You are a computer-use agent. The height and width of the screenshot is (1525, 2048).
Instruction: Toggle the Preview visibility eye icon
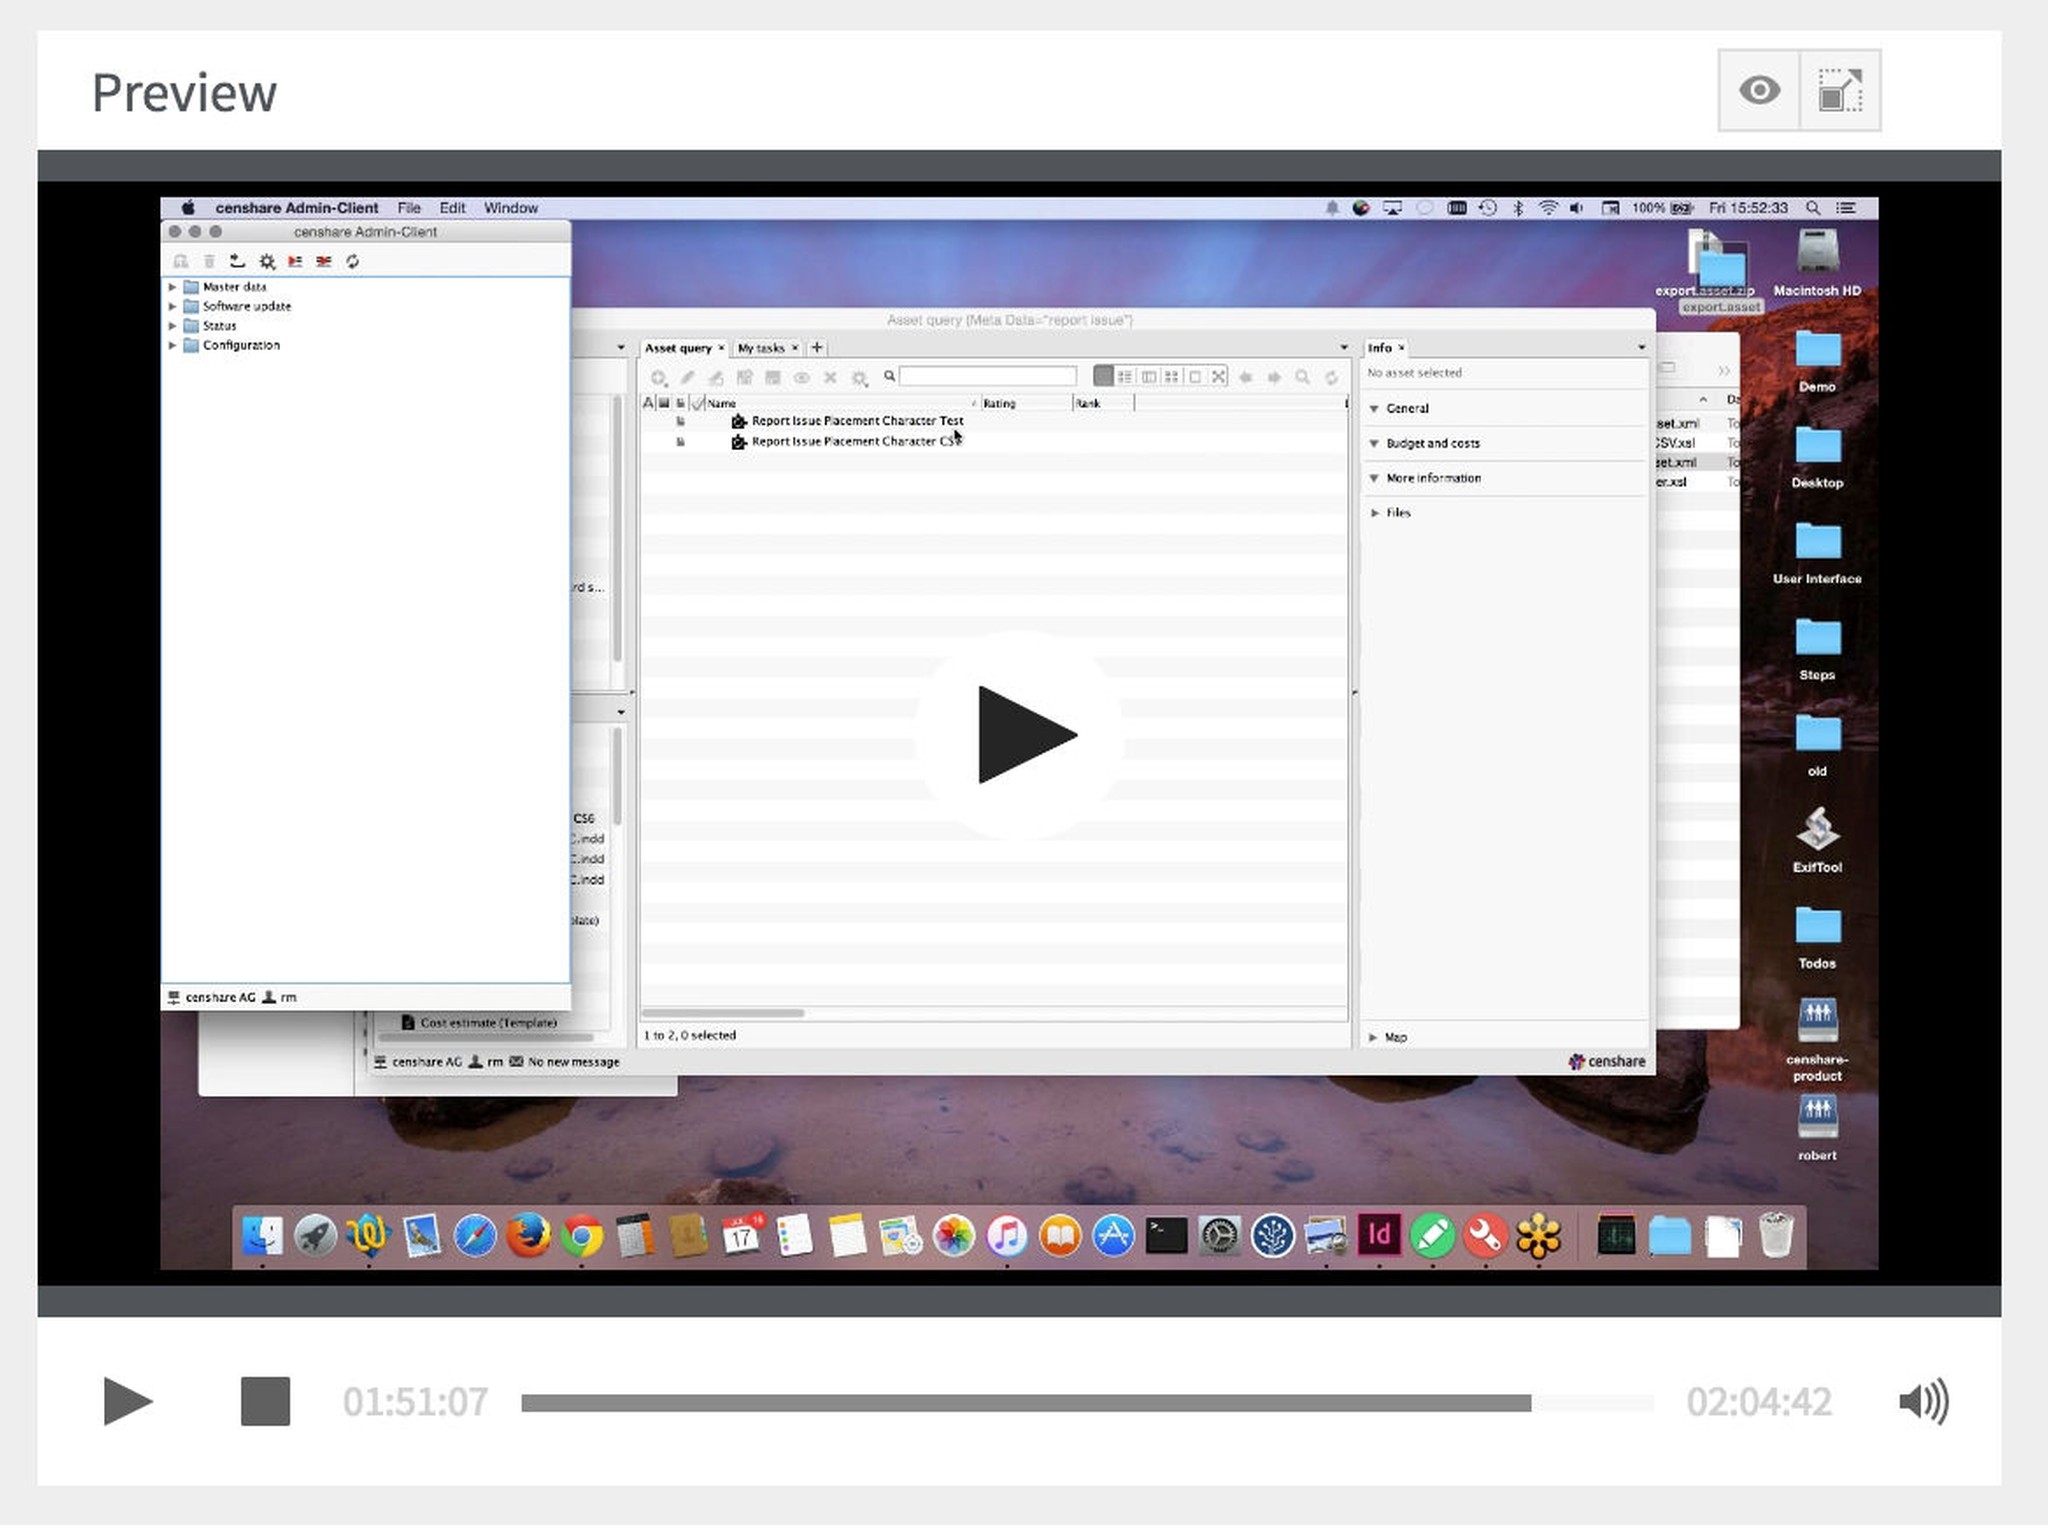(x=1760, y=90)
